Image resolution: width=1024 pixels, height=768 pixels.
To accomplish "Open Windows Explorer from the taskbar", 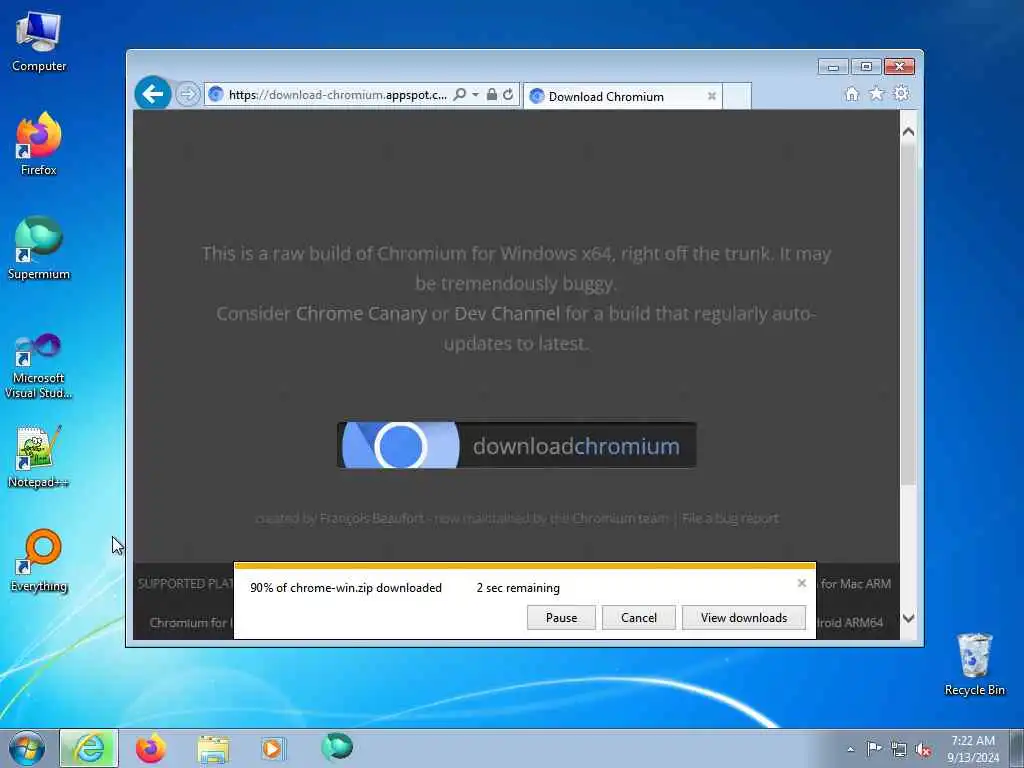I will (213, 748).
